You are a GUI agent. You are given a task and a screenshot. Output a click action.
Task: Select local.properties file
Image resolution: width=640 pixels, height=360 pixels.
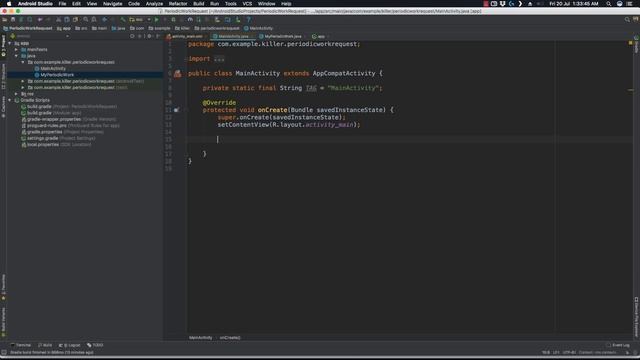[56, 144]
